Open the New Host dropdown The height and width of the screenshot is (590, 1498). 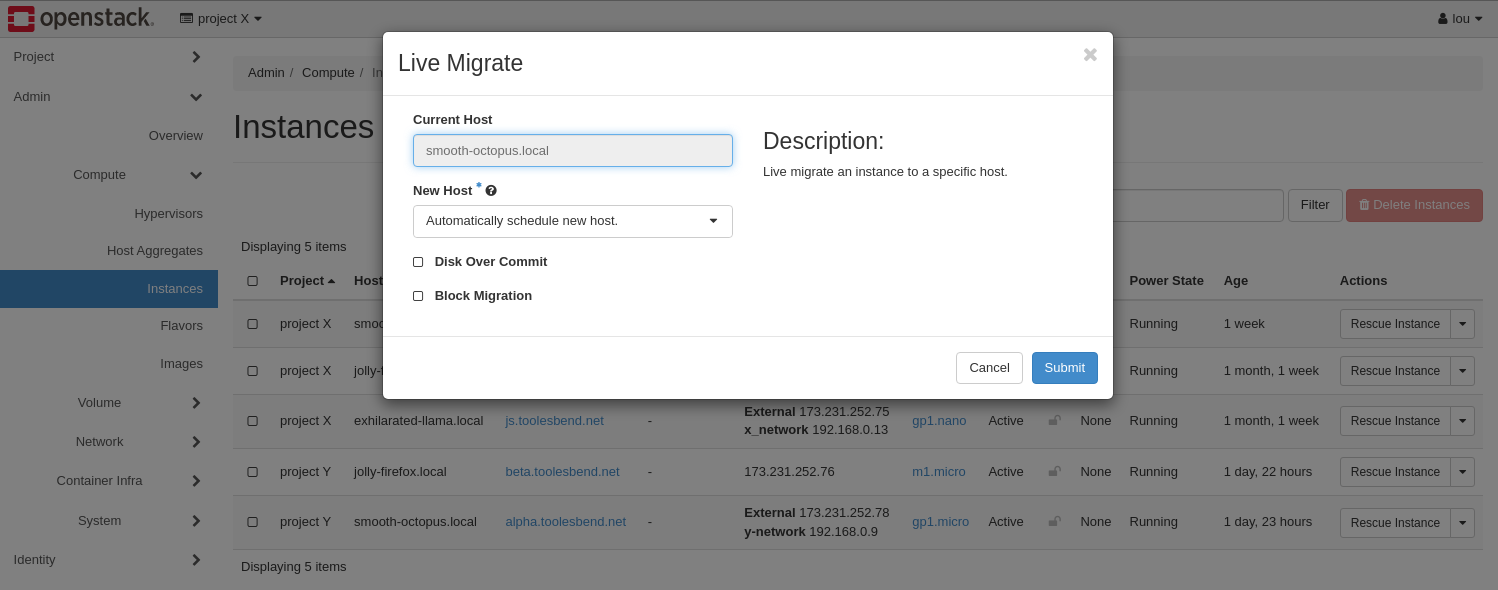[572, 221]
